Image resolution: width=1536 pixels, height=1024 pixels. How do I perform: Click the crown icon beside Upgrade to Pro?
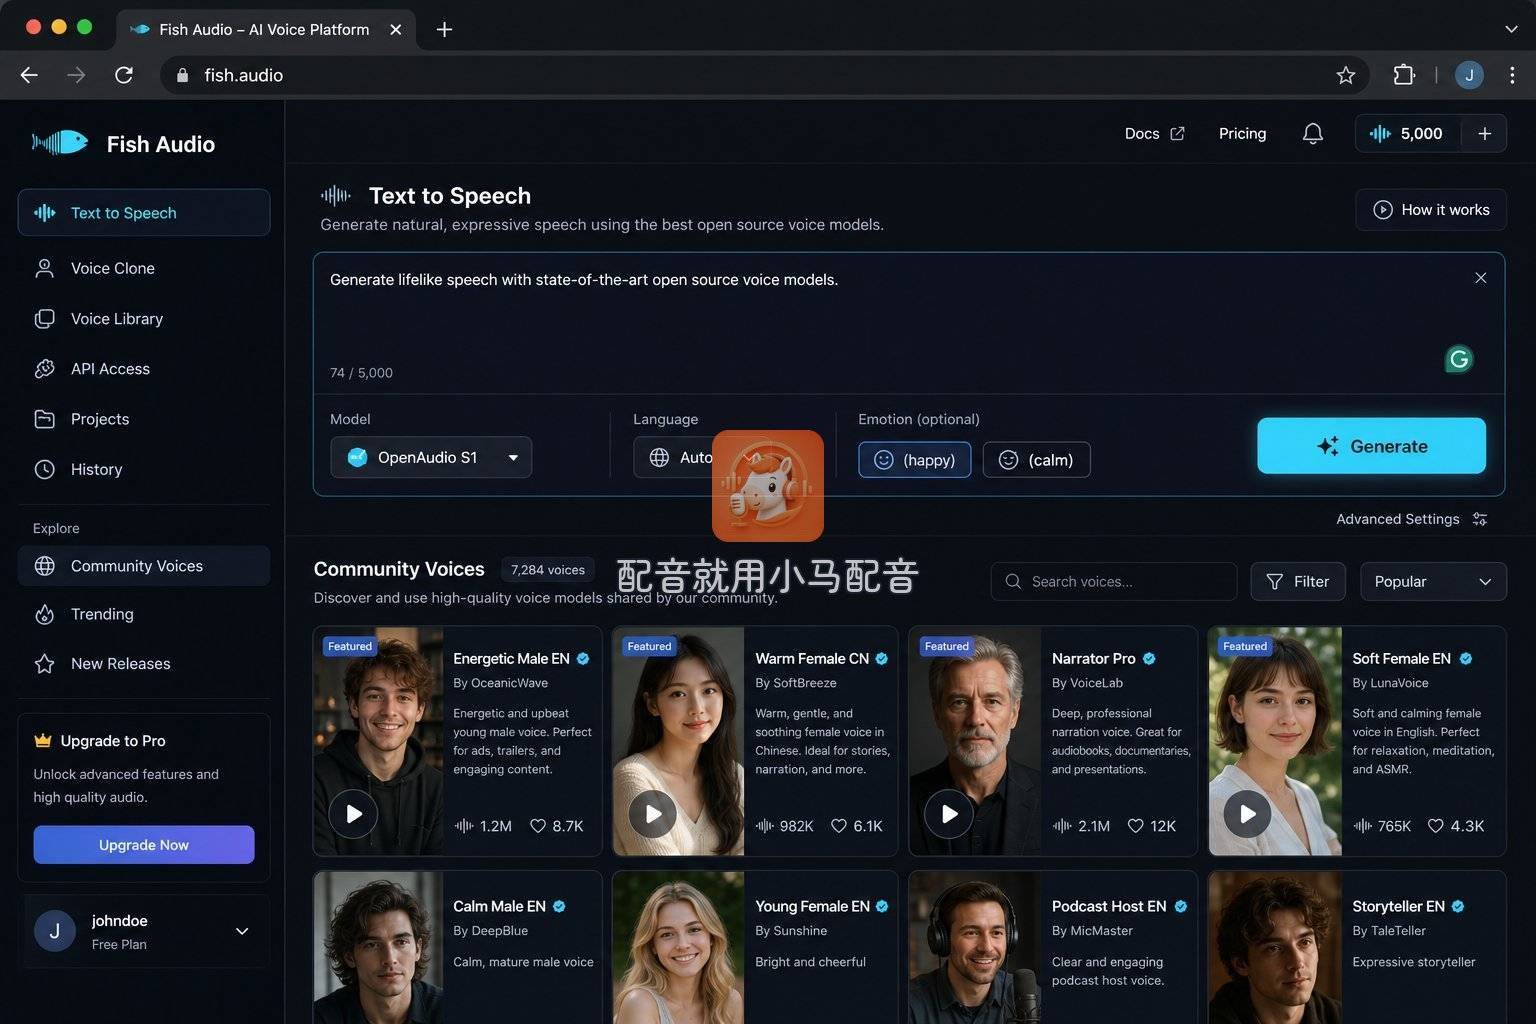(x=43, y=741)
